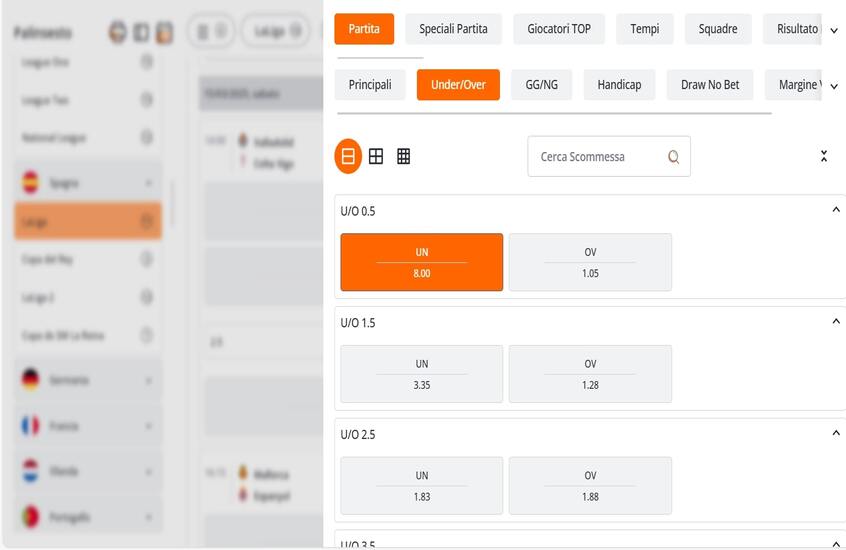This screenshot has height=550, width=846.
Task: Select OV 1.05 odds for U/O 0.5
Action: click(x=590, y=262)
